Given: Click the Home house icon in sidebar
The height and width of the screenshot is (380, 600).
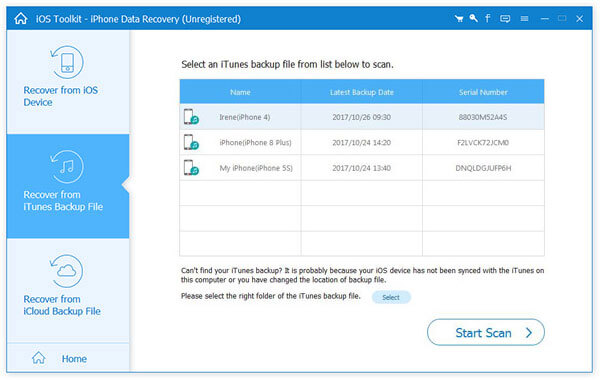Looking at the screenshot, I should coord(39,358).
